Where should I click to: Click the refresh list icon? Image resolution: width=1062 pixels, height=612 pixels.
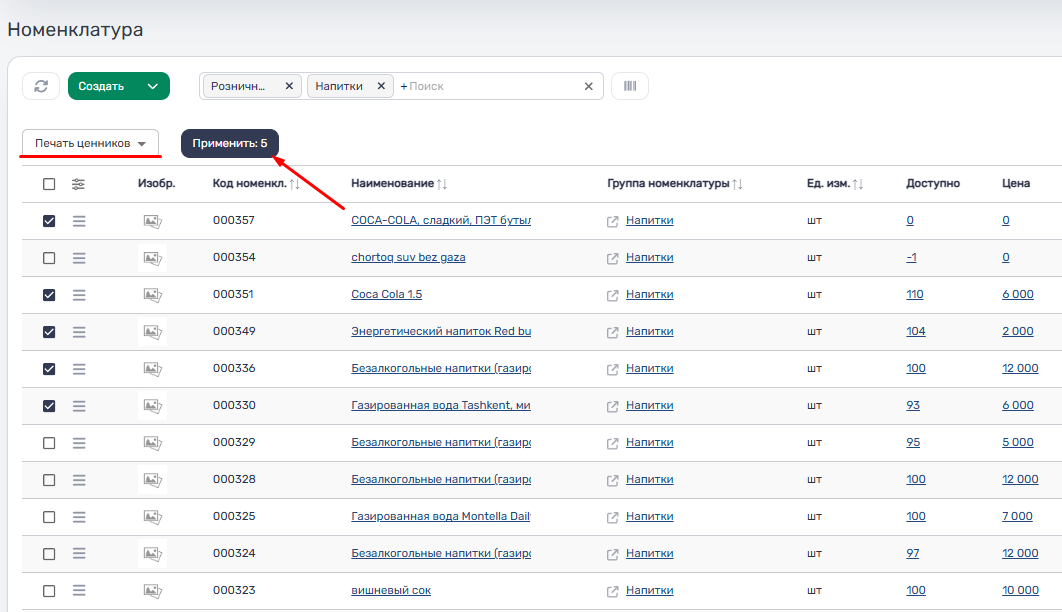(x=41, y=86)
